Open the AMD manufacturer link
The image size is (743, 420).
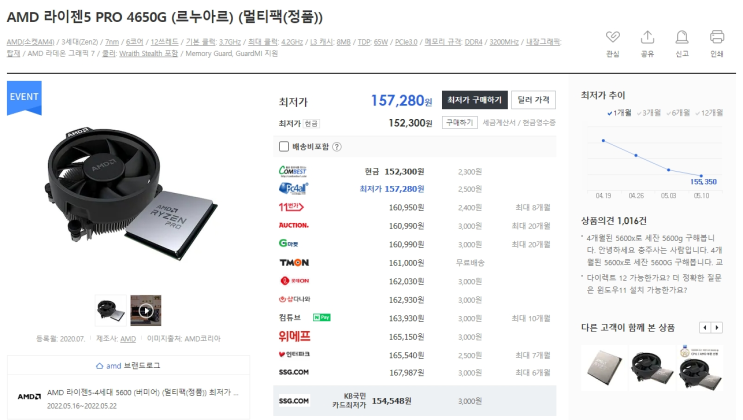128,339
